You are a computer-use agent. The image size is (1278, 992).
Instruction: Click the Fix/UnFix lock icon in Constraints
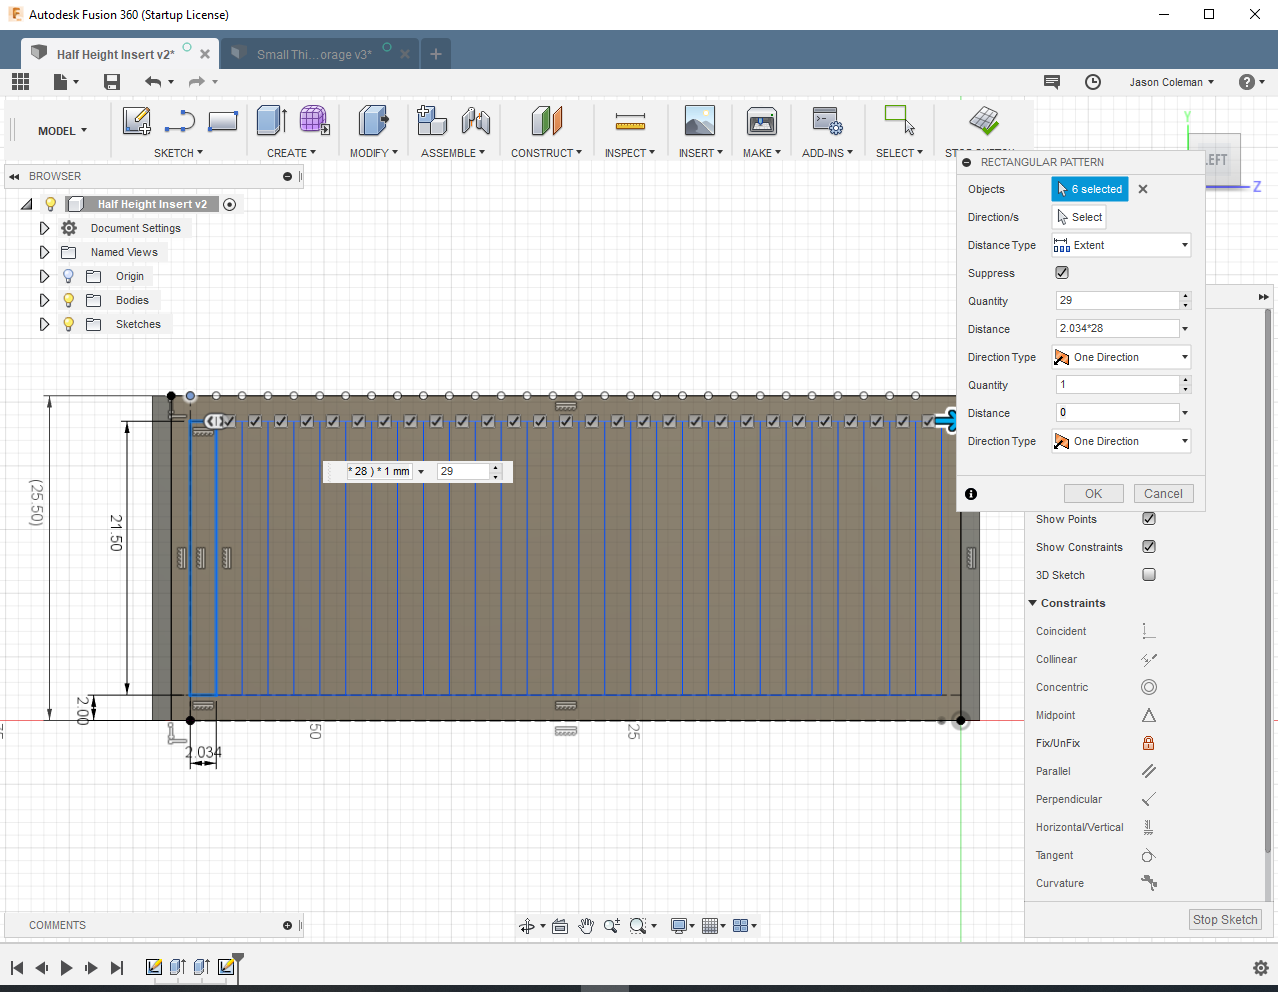[x=1148, y=743]
